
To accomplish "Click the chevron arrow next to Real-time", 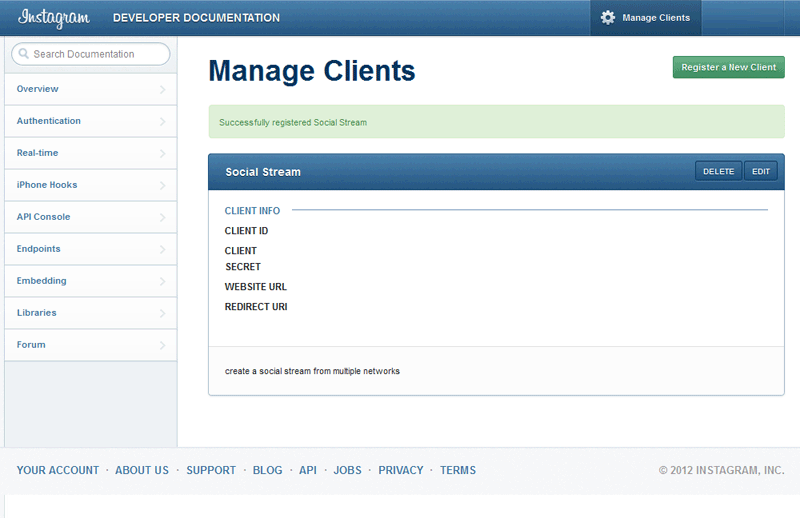I will tap(163, 154).
